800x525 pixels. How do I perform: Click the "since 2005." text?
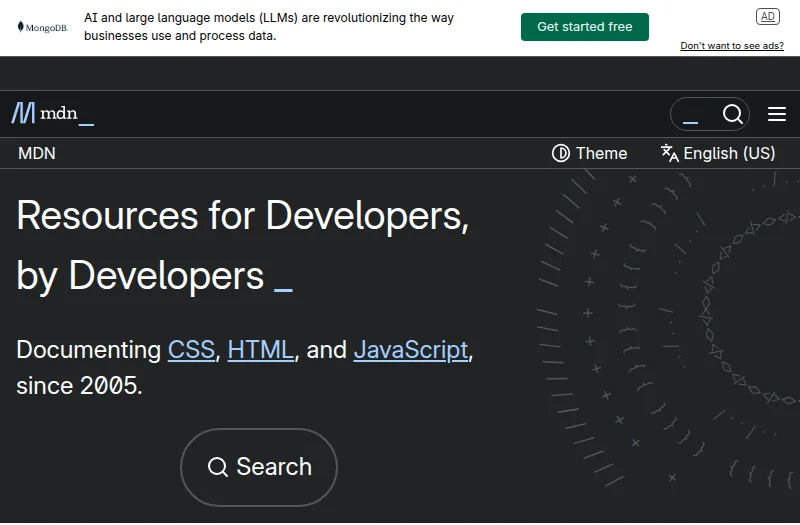[x=80, y=386]
